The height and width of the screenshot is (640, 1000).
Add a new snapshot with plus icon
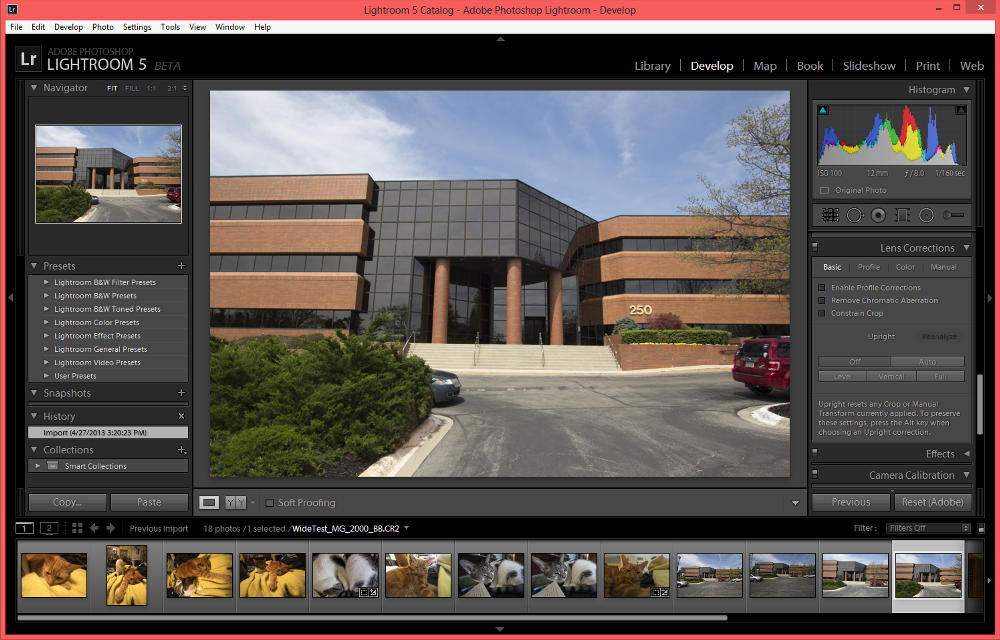181,393
